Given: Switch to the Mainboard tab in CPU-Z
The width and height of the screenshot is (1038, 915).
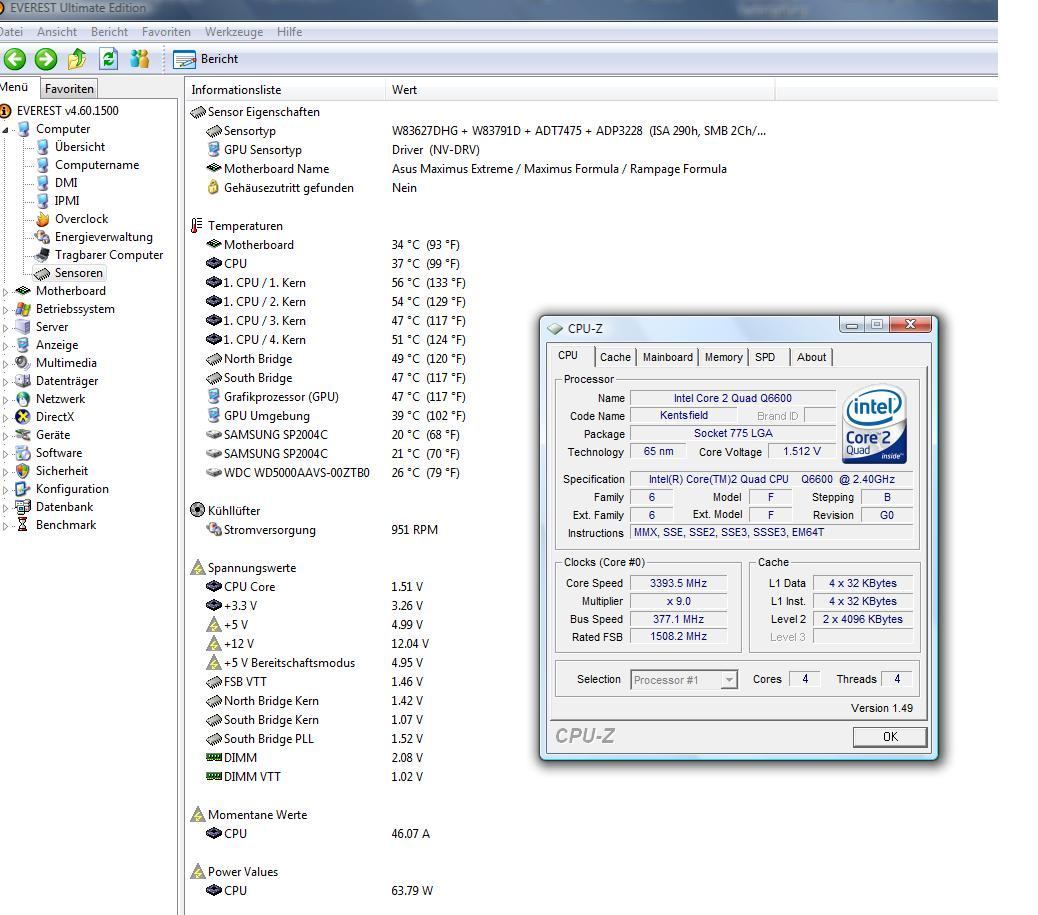Looking at the screenshot, I should (x=667, y=357).
